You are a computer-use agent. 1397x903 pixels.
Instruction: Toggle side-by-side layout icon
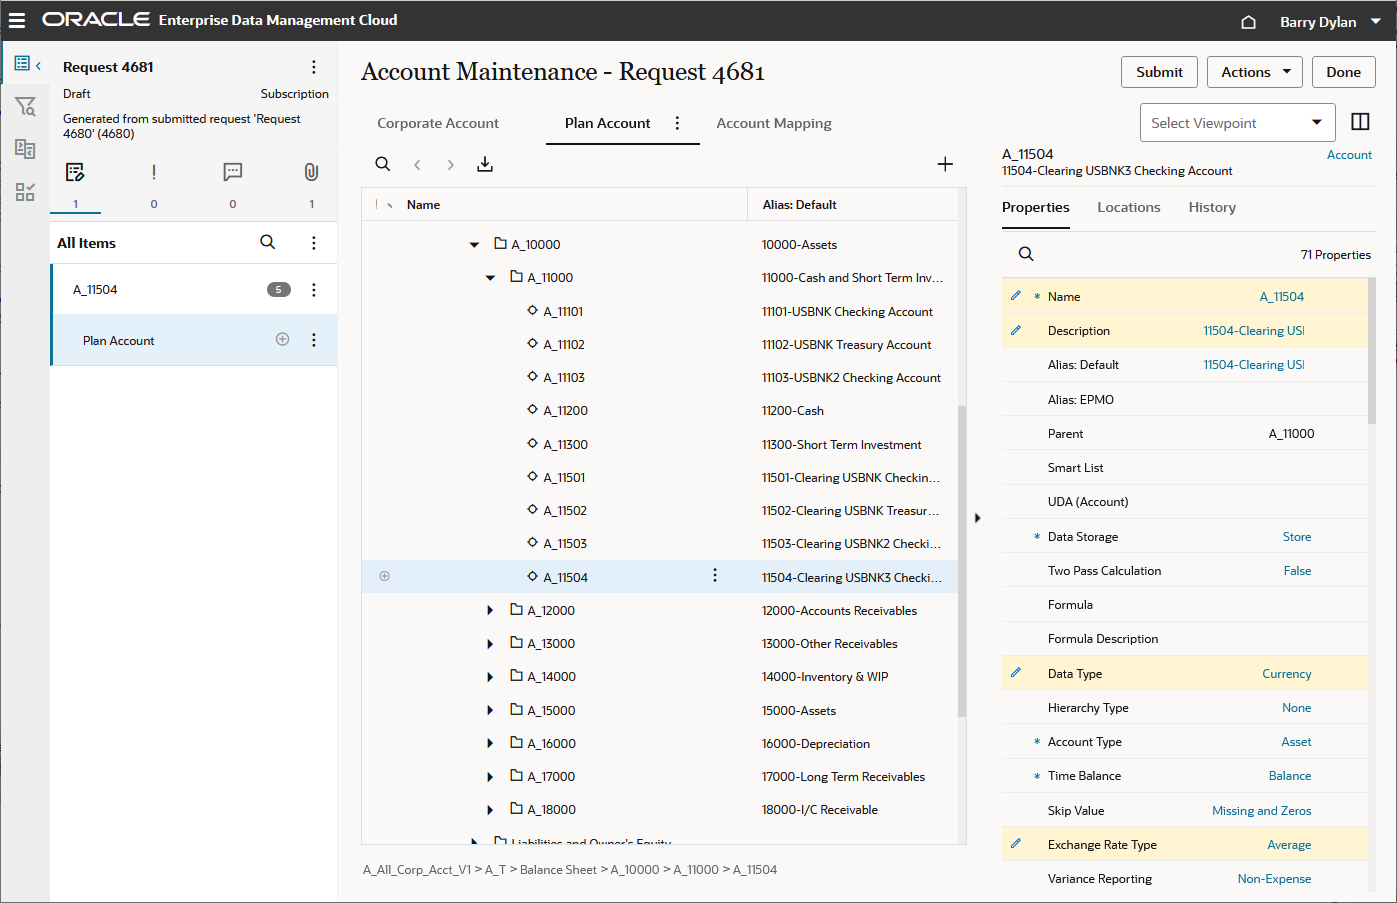(x=1360, y=121)
